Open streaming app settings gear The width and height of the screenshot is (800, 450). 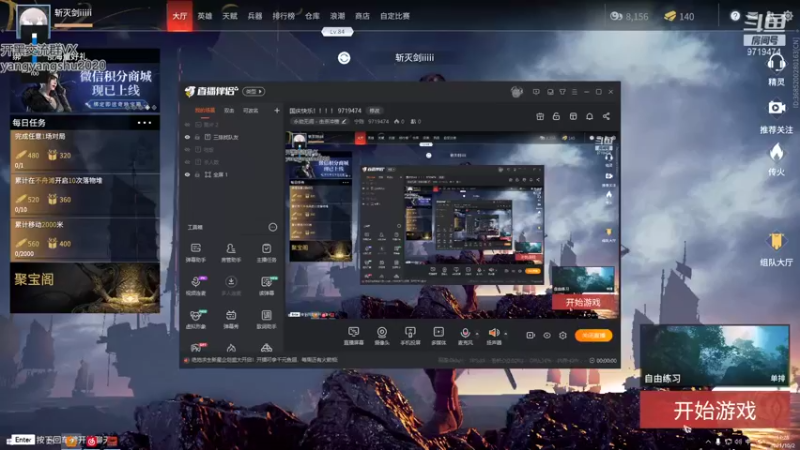(563, 335)
